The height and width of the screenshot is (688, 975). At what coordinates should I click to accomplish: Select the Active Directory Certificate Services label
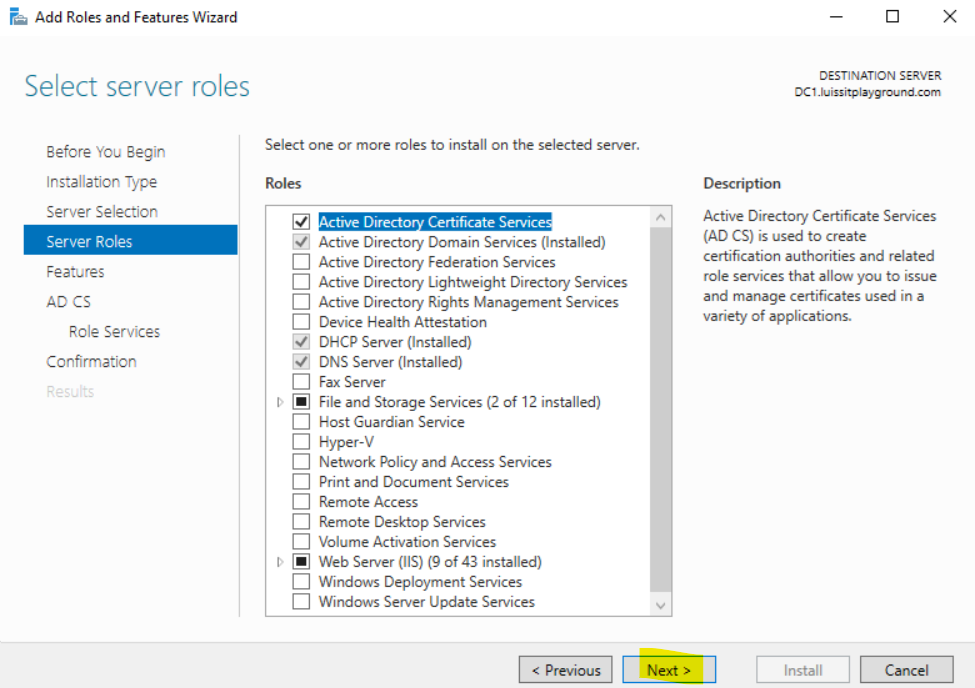pyautogui.click(x=435, y=221)
